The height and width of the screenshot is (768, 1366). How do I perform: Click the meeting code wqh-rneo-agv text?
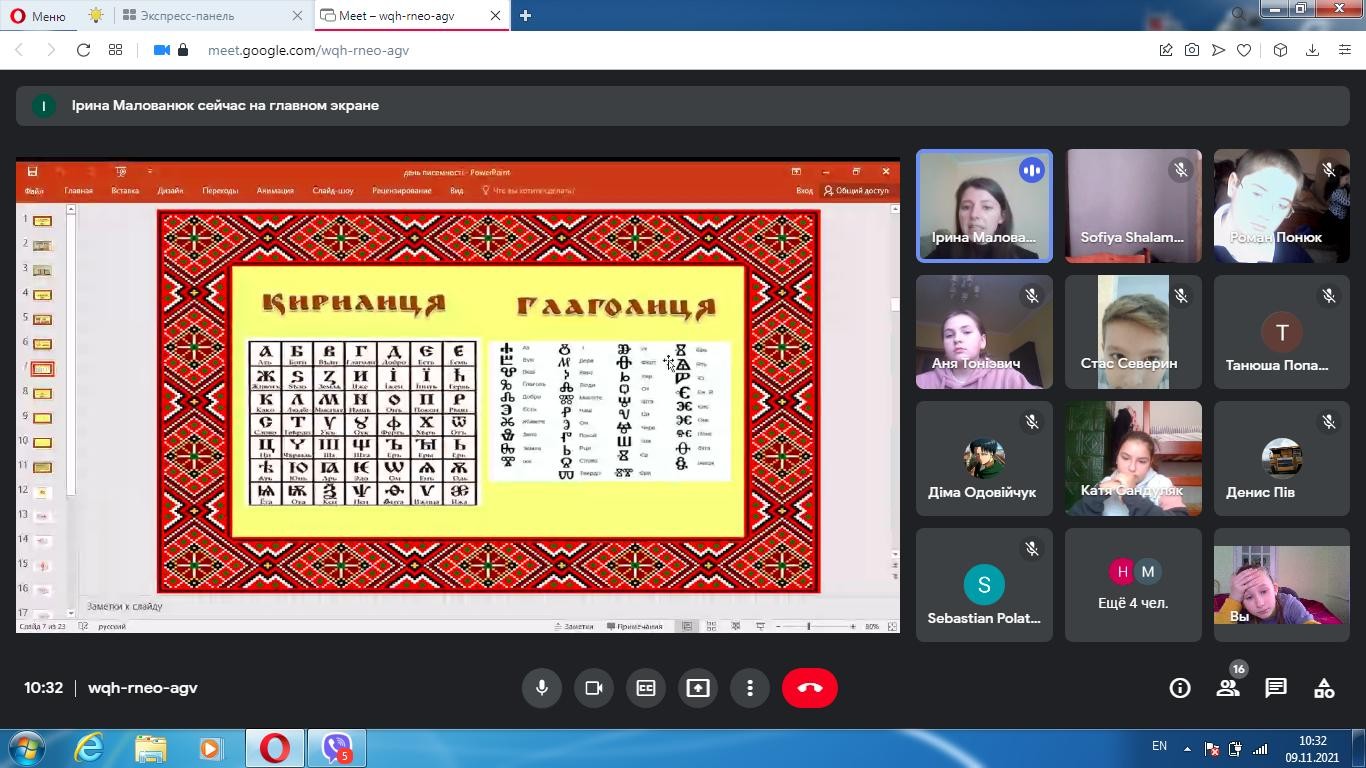point(143,688)
